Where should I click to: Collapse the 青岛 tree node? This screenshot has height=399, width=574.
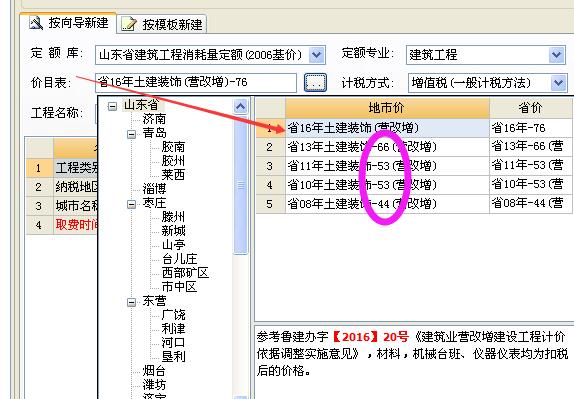pyautogui.click(x=131, y=134)
